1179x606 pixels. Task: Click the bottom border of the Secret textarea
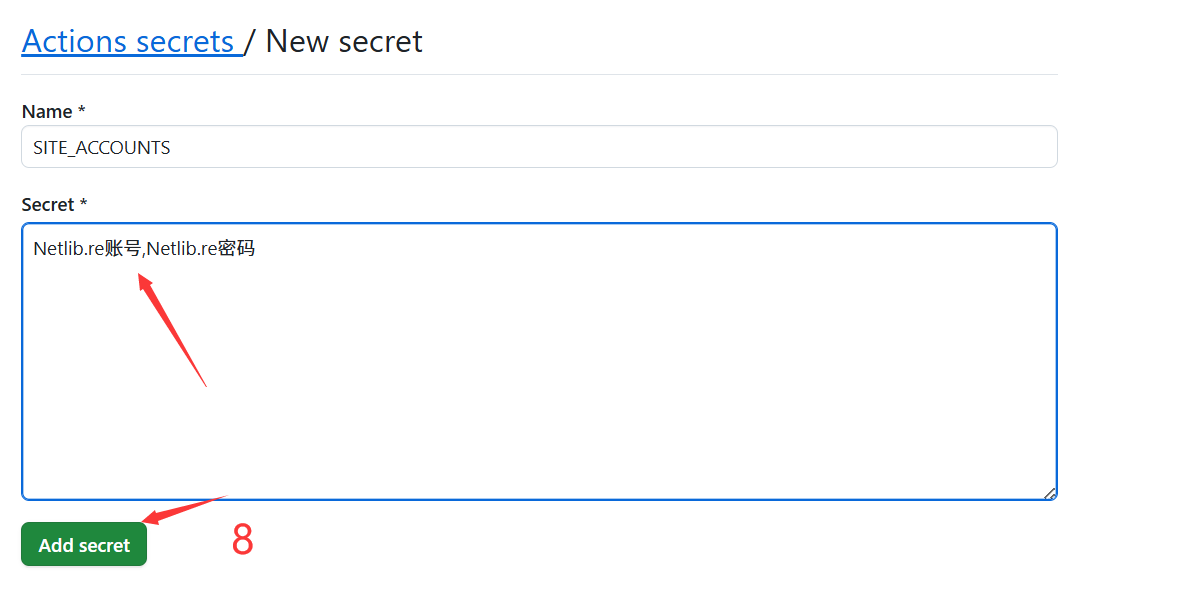click(x=539, y=499)
